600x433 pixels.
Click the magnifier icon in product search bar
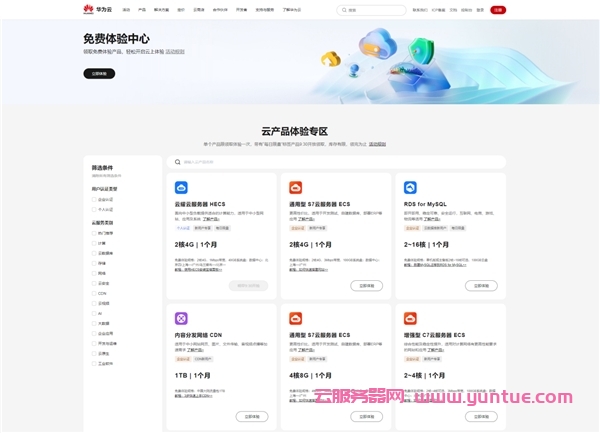[x=177, y=161]
